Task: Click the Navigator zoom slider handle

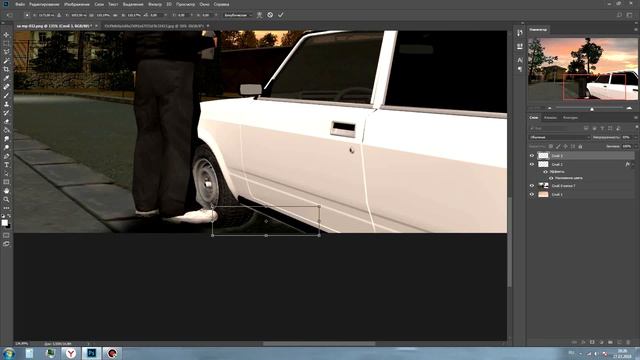Action: (x=591, y=109)
